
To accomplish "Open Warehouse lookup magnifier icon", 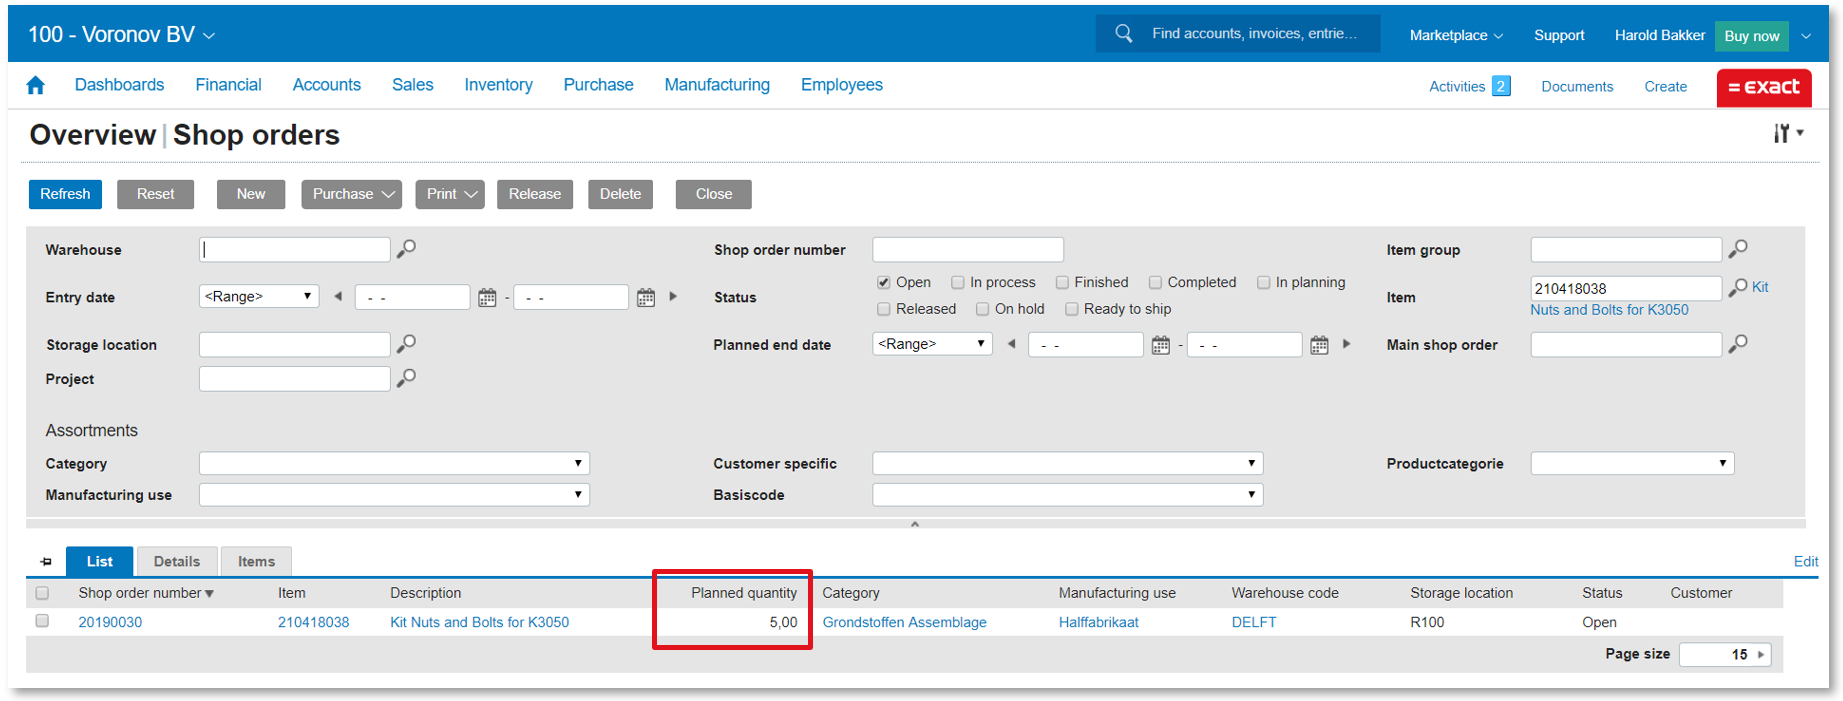I will (x=406, y=249).
